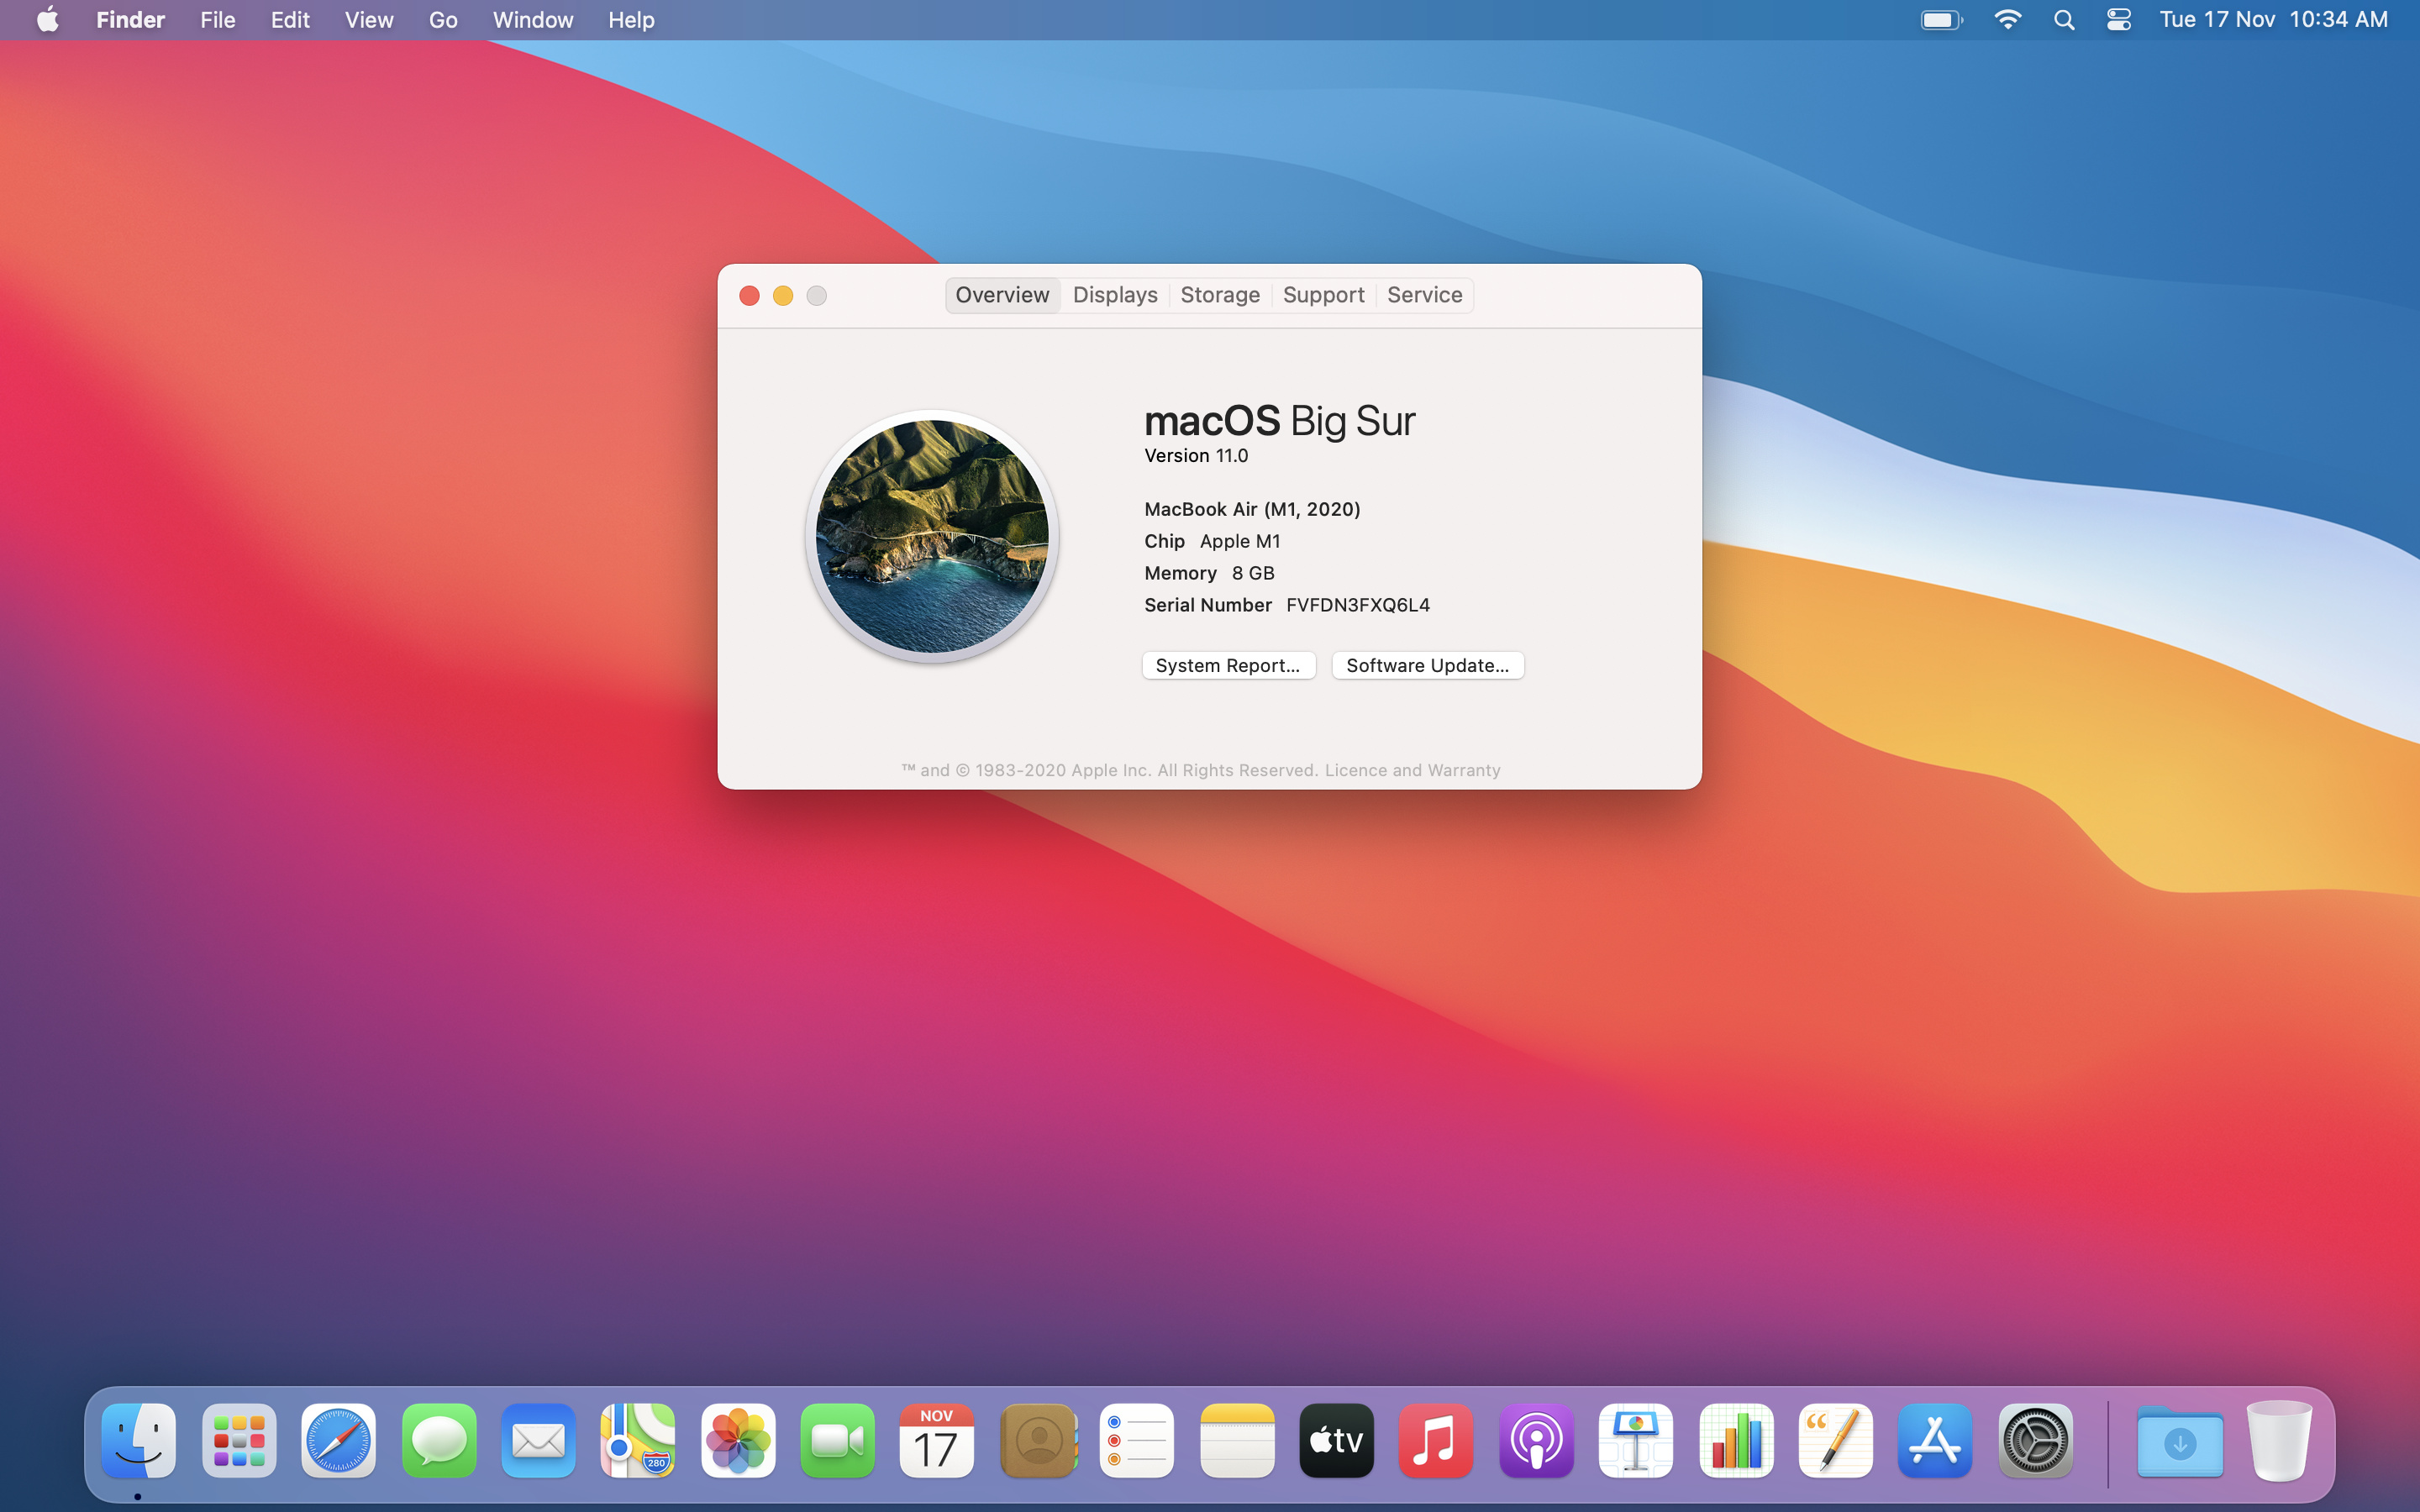The height and width of the screenshot is (1512, 2420).
Task: Launch Apple TV from the Dock
Action: pyautogui.click(x=1336, y=1440)
